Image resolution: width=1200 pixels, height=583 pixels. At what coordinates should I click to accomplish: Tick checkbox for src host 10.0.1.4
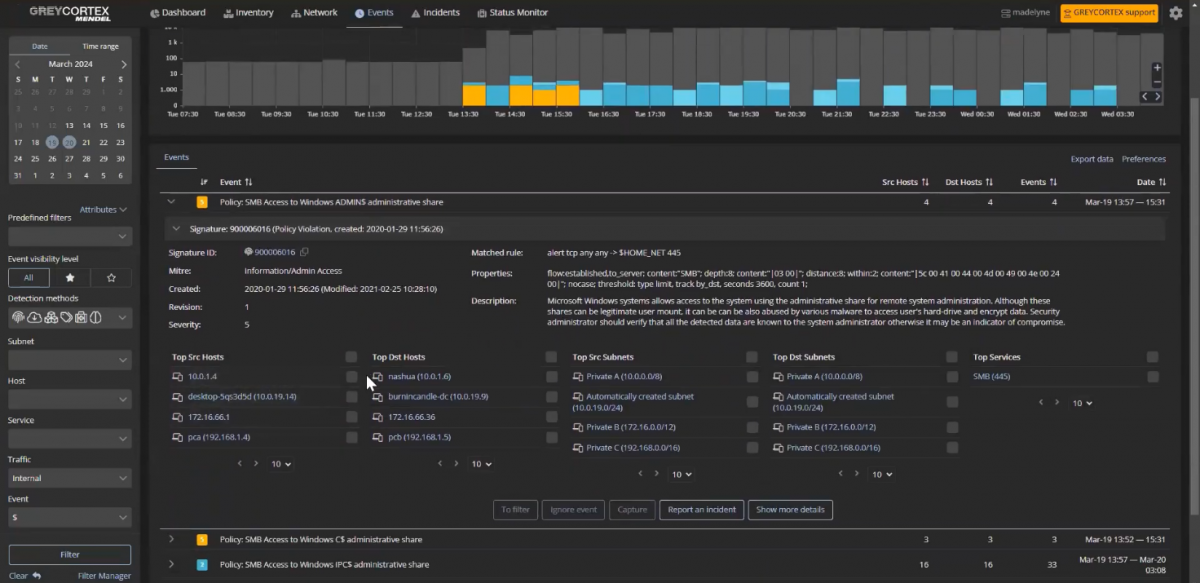pos(351,377)
